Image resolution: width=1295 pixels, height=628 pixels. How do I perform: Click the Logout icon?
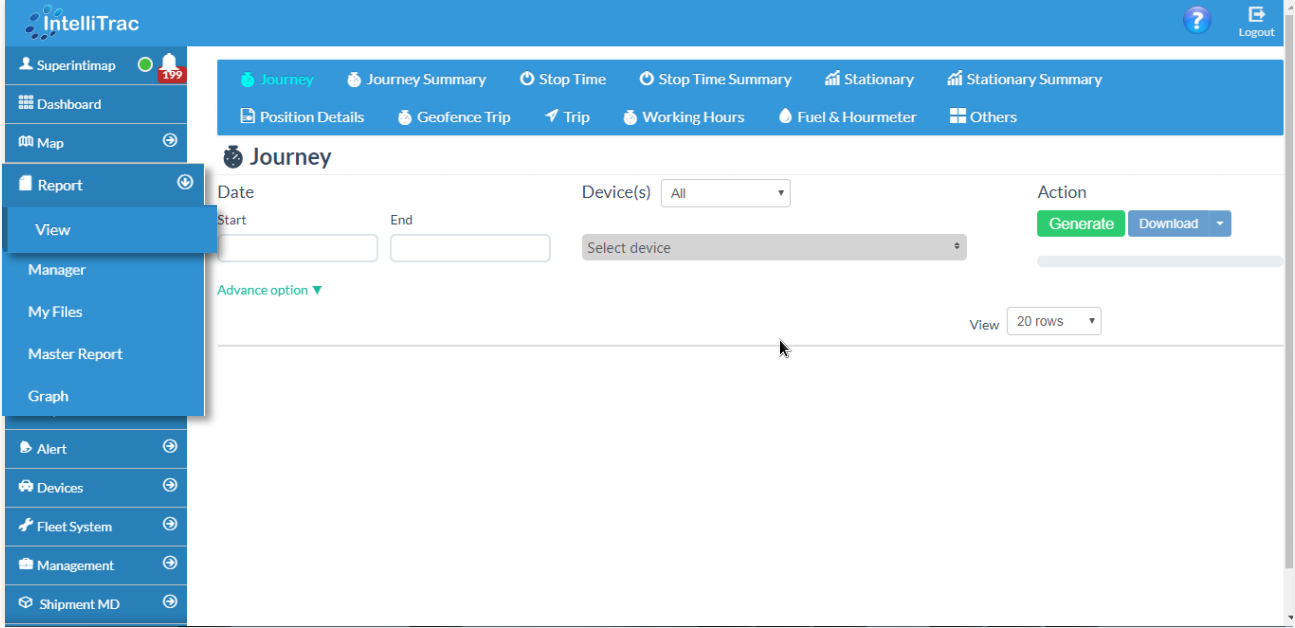coord(1256,16)
